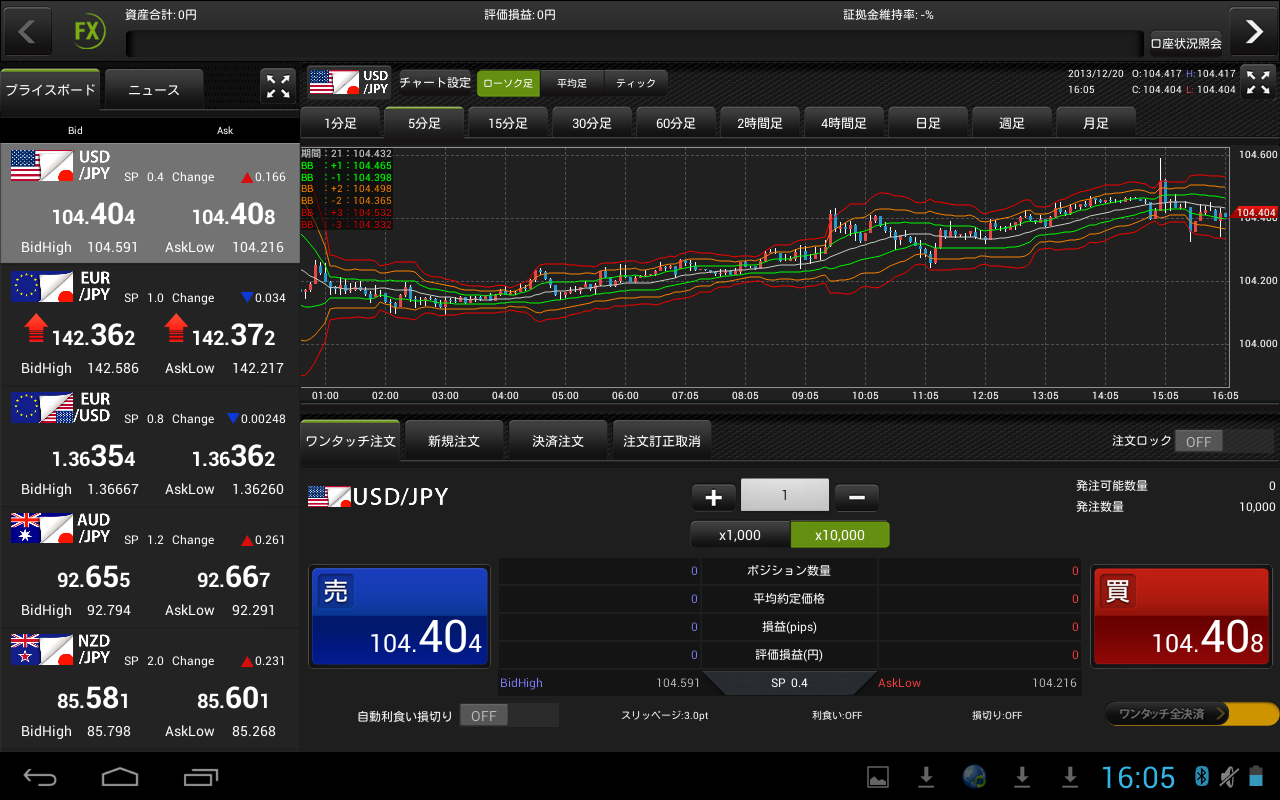Open Android recent apps button
This screenshot has width=1280, height=800.
(x=201, y=777)
